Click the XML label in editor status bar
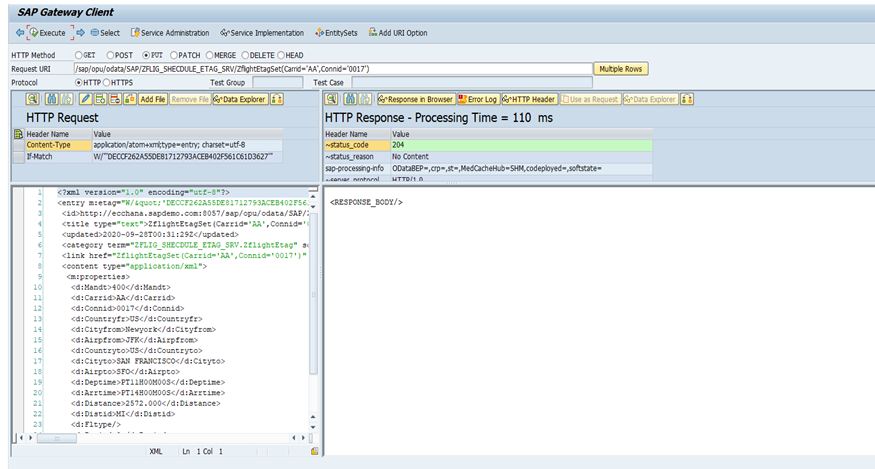Viewport: 875px width, 469px height. [156, 451]
